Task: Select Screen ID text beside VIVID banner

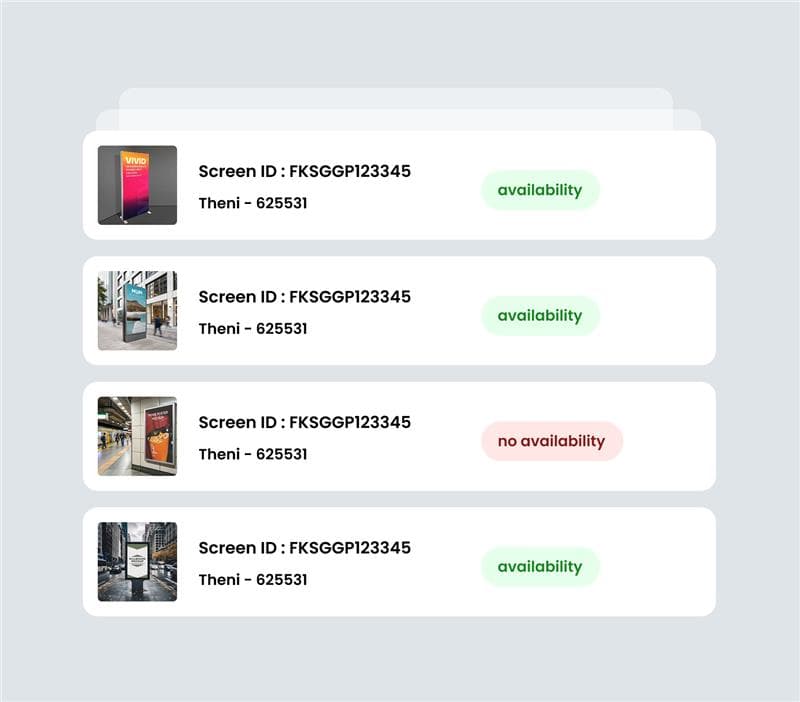Action: (x=305, y=171)
